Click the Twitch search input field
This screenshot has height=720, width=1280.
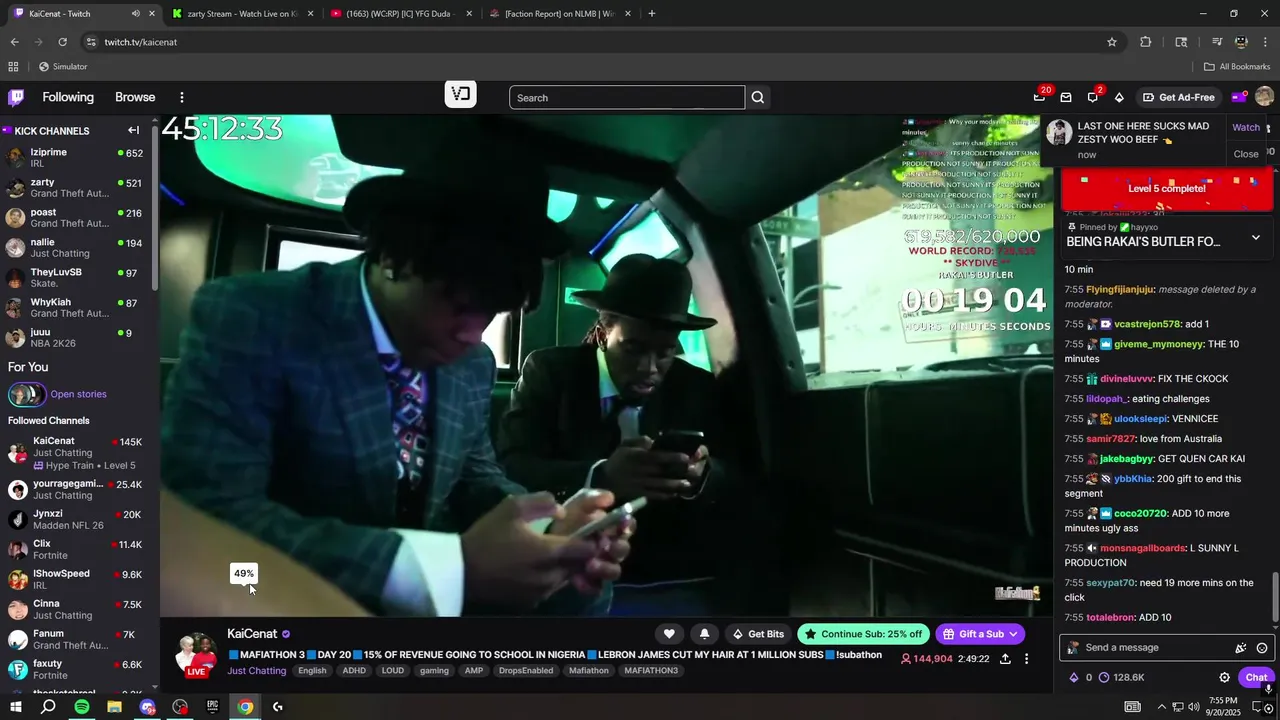pyautogui.click(x=627, y=97)
